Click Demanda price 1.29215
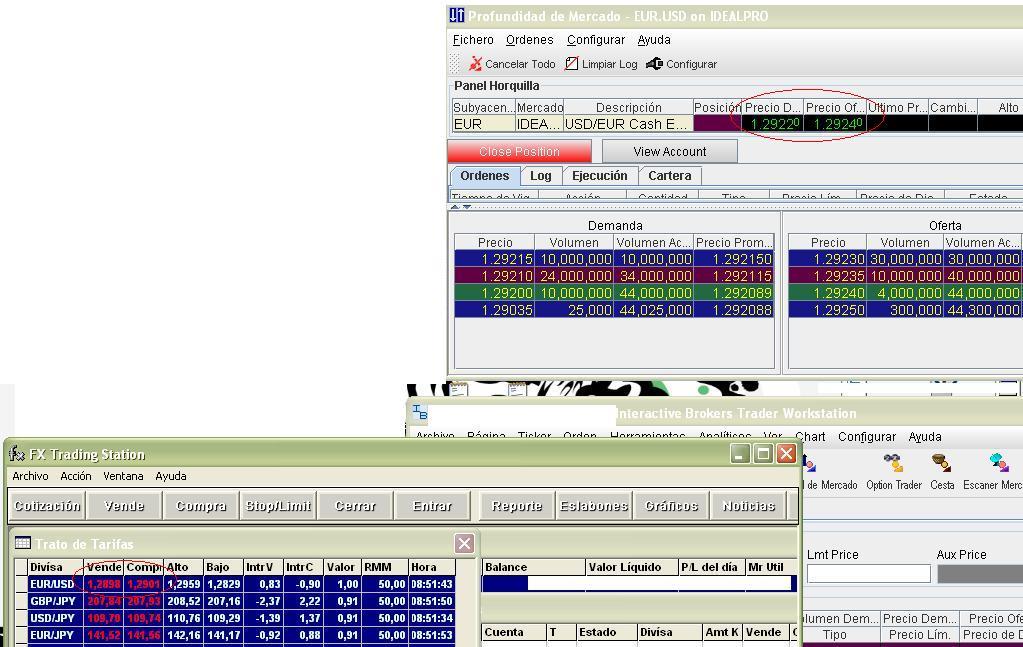 495,259
